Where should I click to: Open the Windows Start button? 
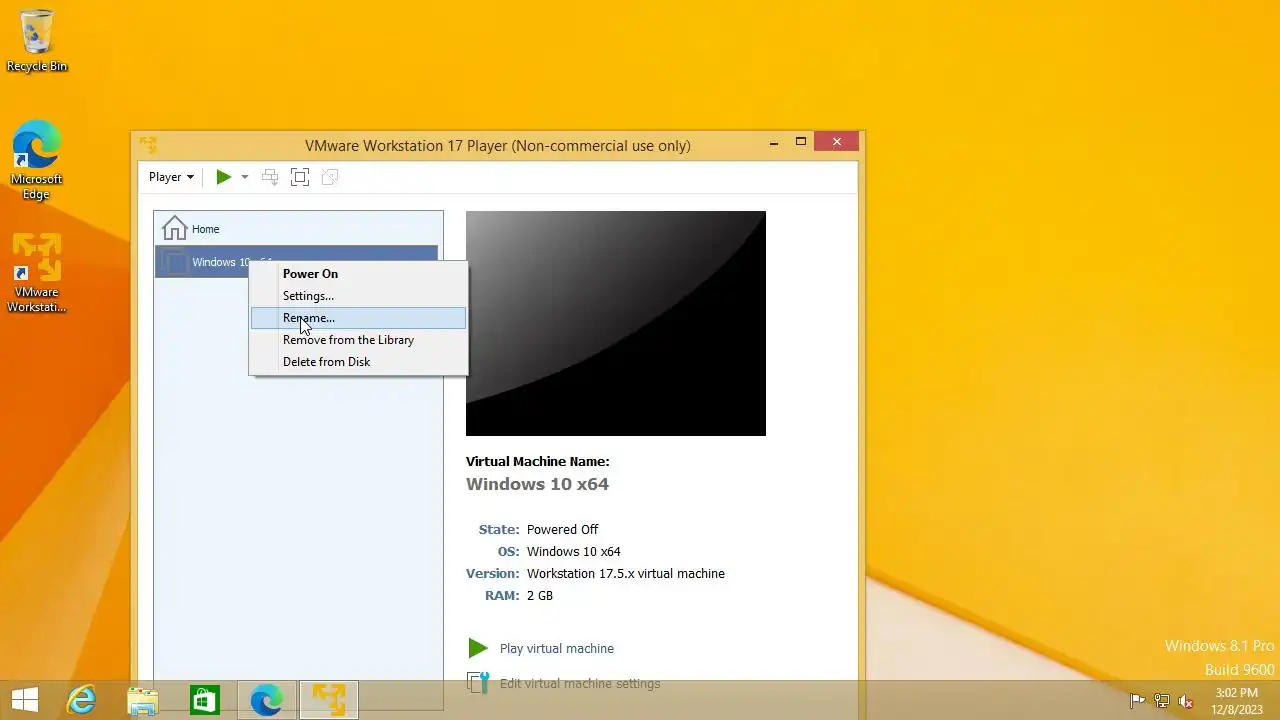coord(25,700)
